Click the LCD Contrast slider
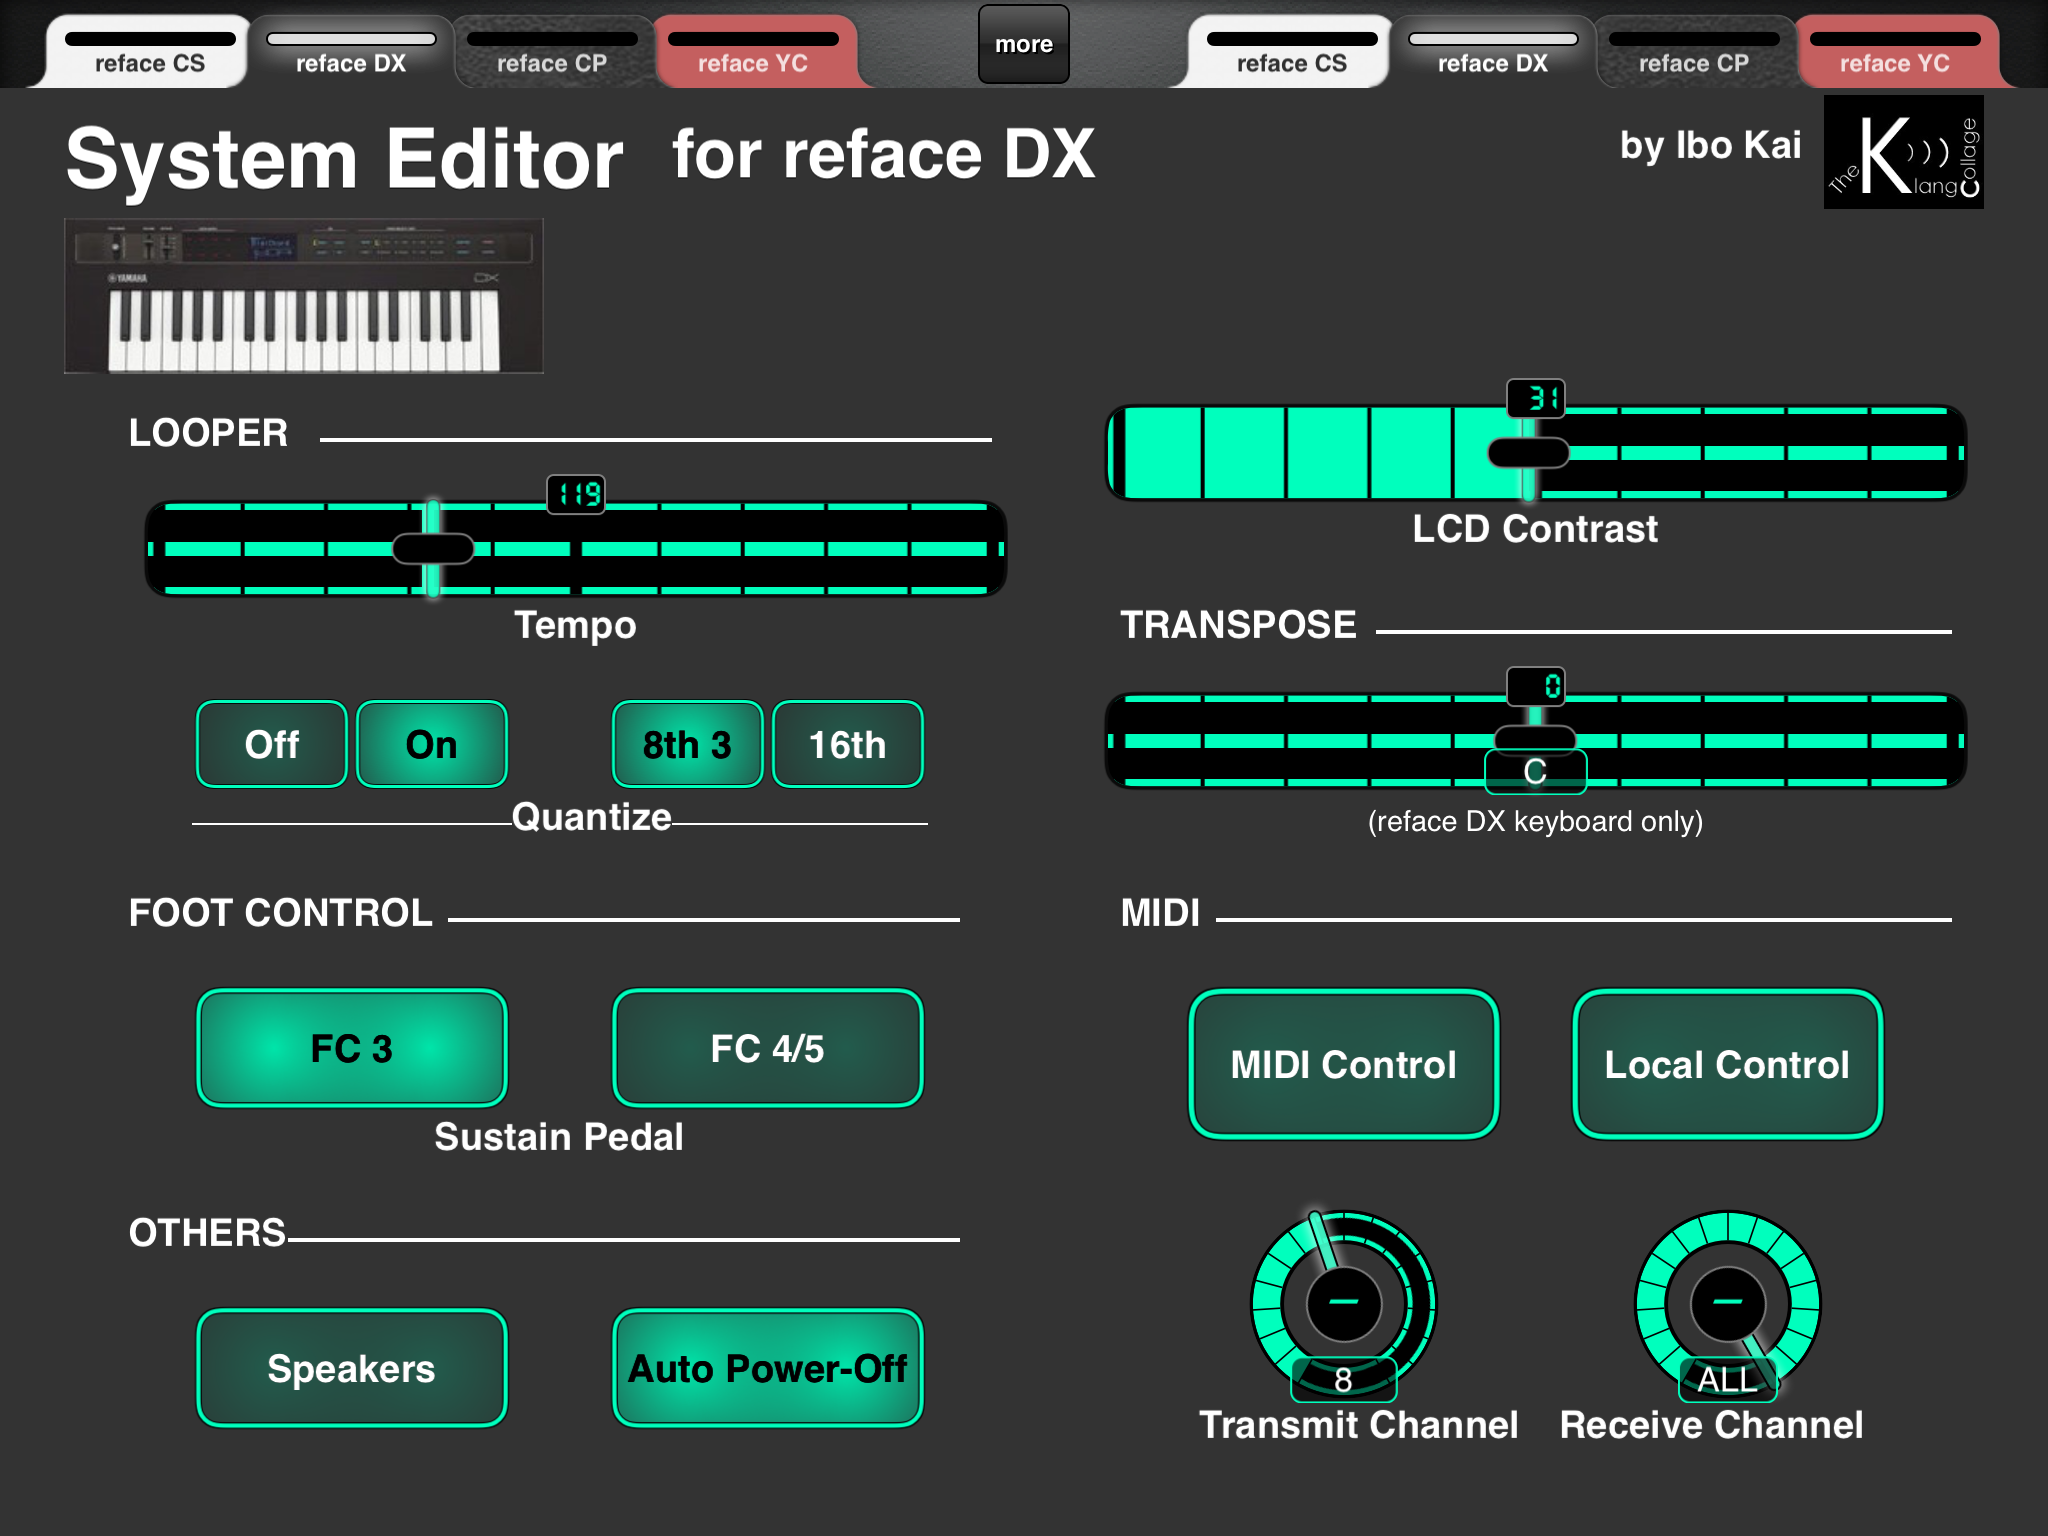Screen dimensions: 2048x1536 pos(1536,452)
